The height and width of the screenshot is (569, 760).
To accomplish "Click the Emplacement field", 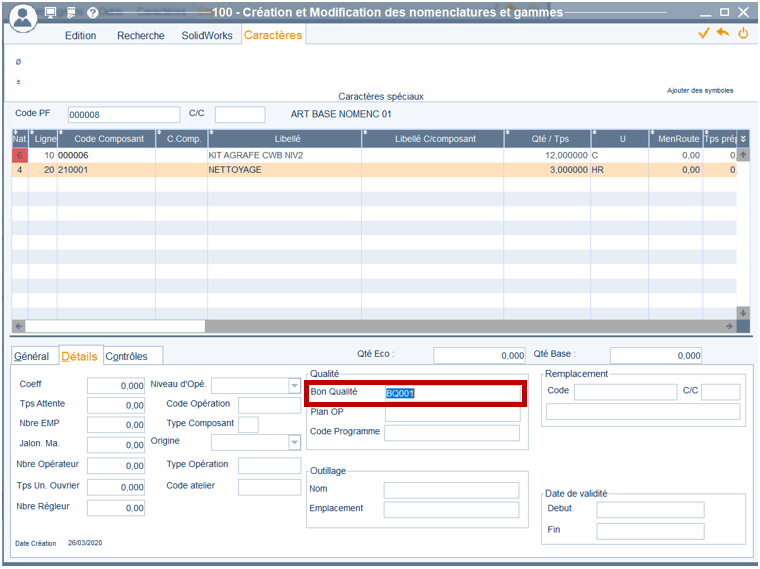I will tap(451, 510).
